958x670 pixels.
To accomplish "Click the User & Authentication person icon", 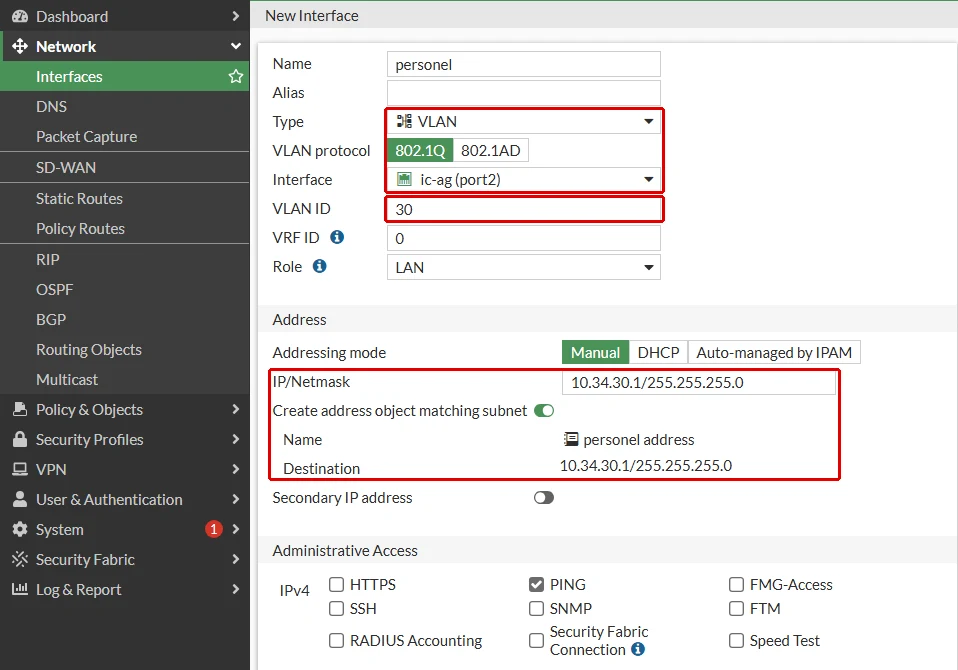I will pyautogui.click(x=20, y=499).
